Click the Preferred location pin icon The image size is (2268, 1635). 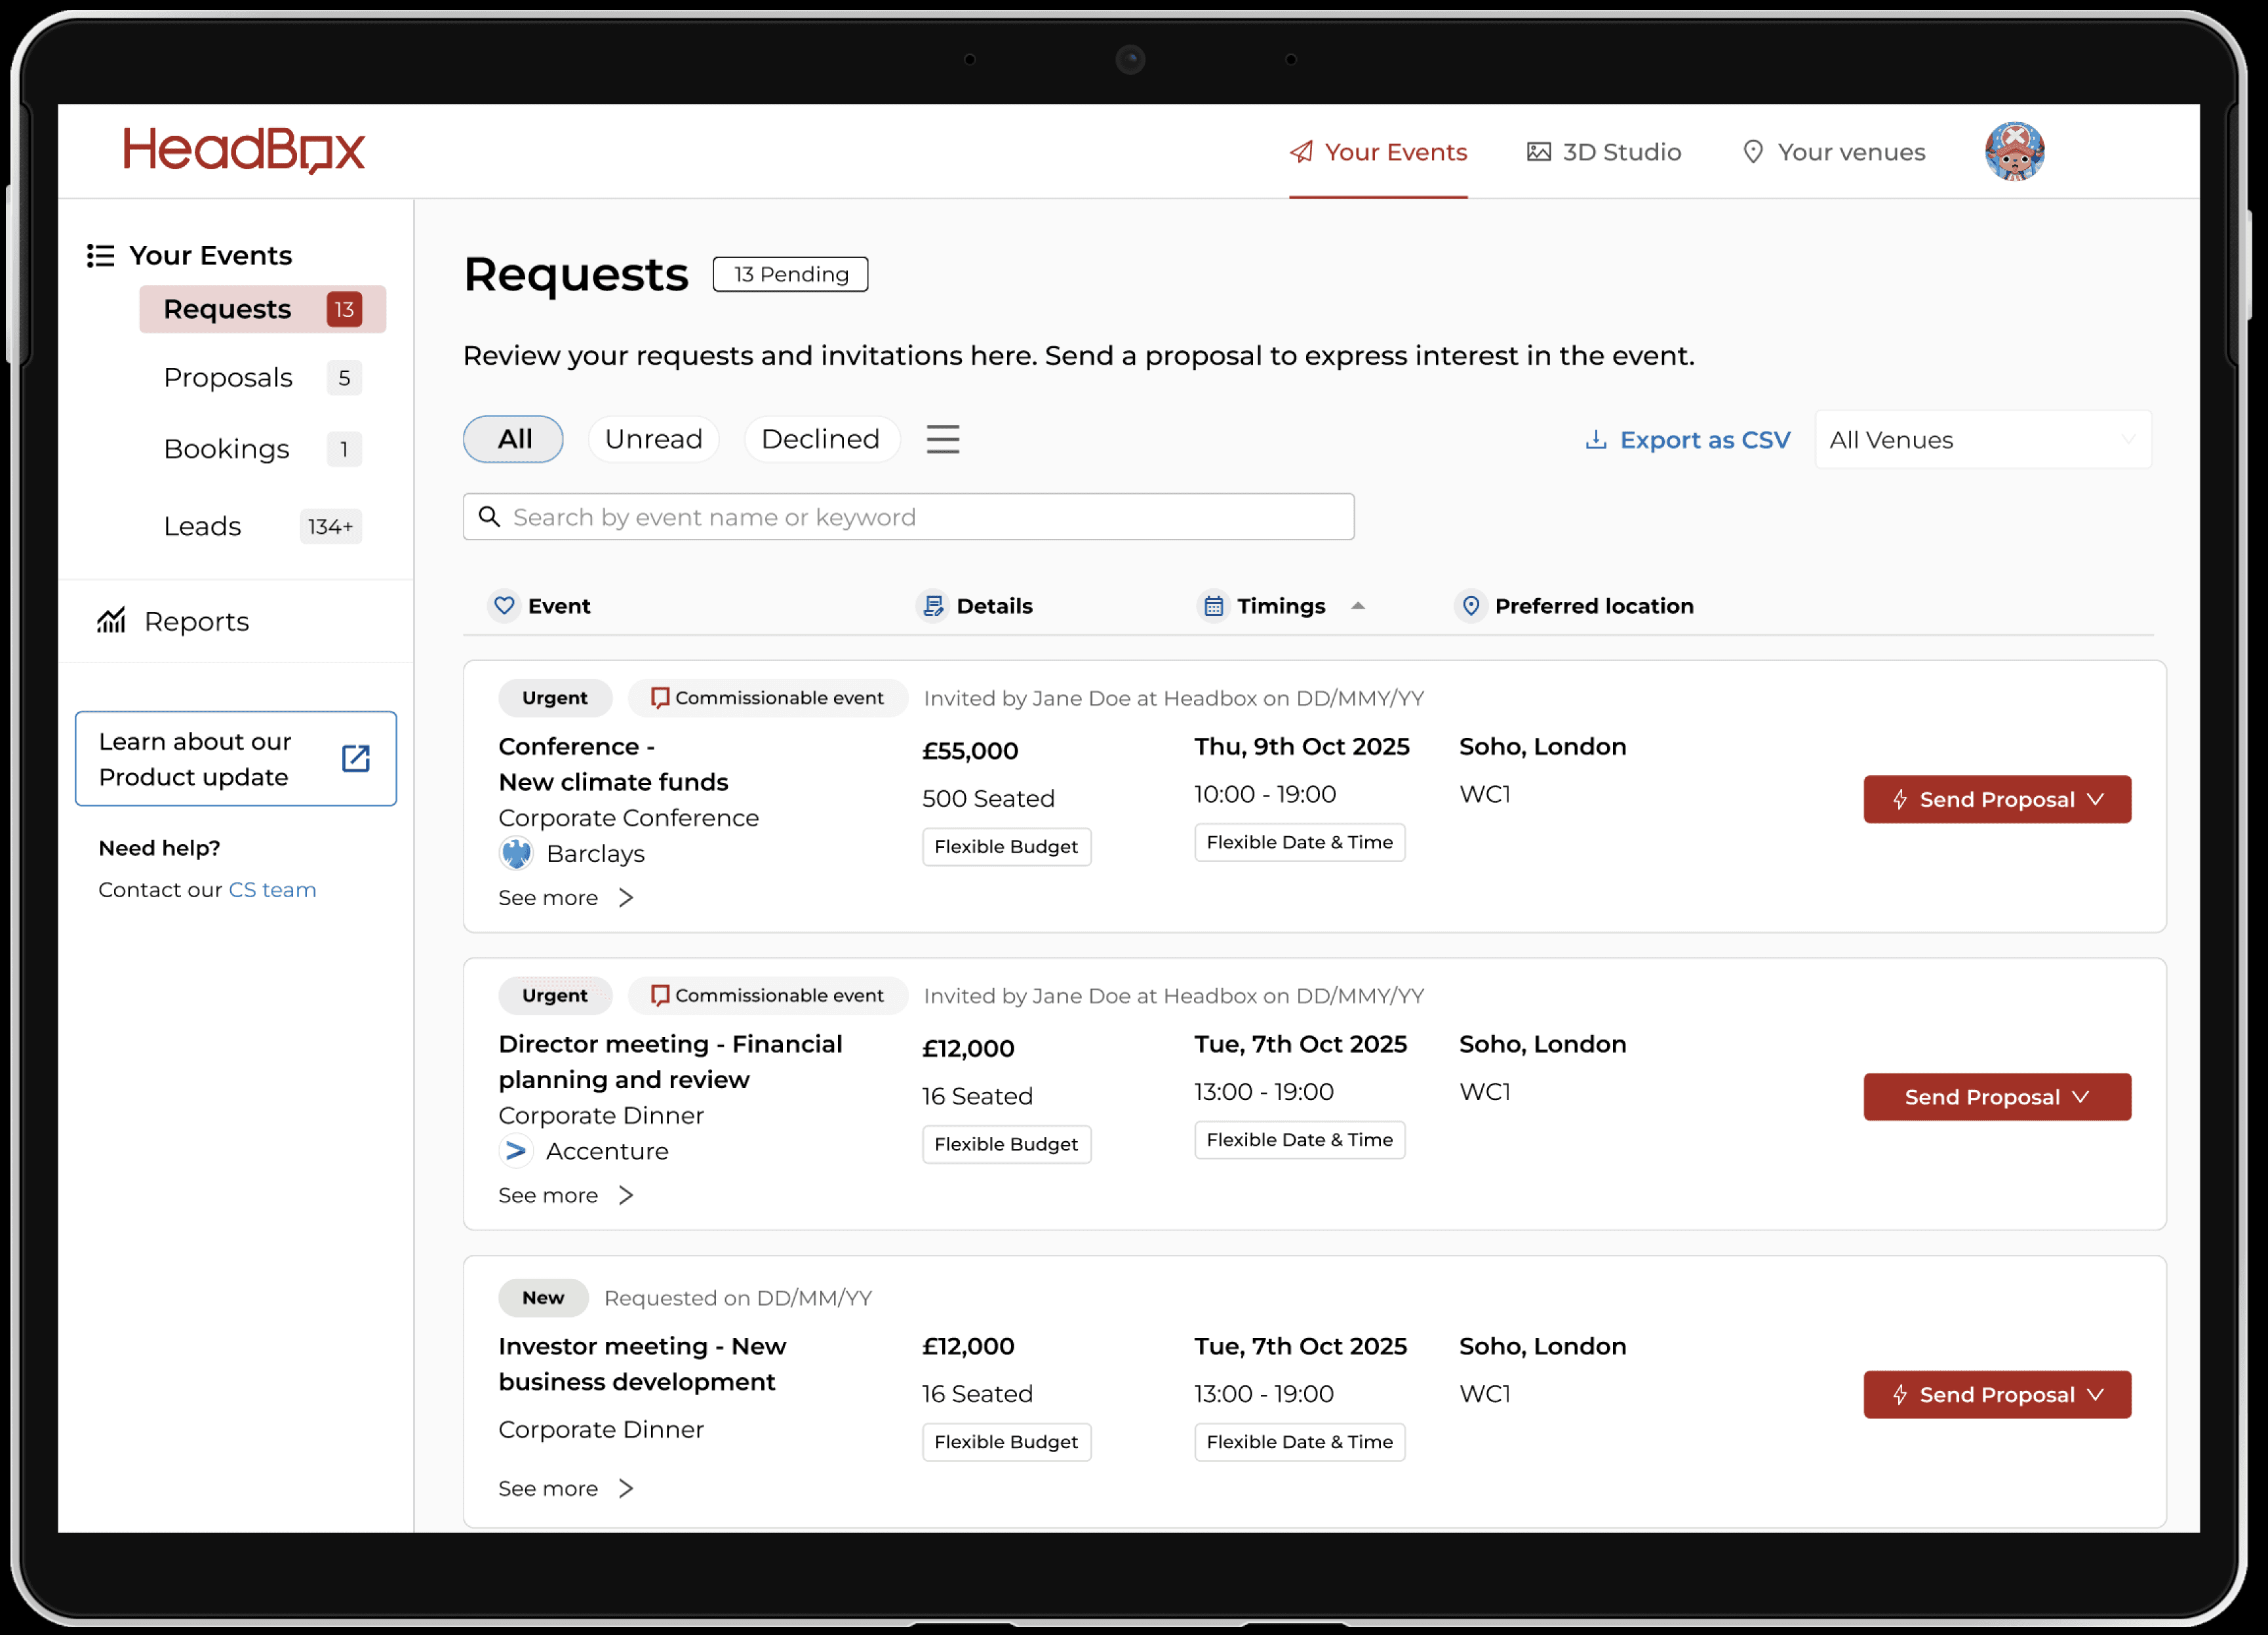click(x=1470, y=606)
